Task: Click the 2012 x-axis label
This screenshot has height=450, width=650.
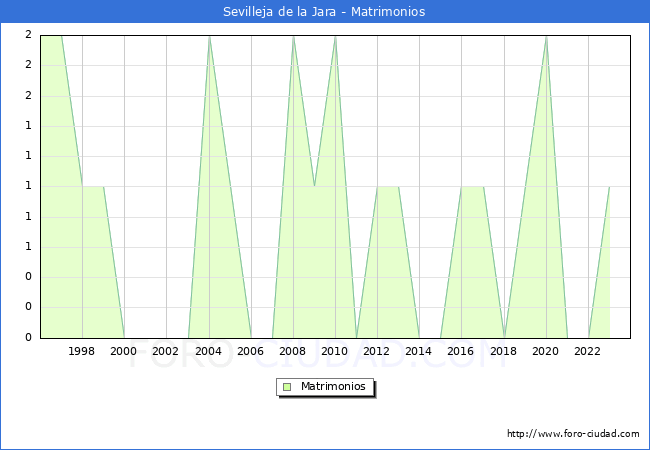Action: (376, 351)
